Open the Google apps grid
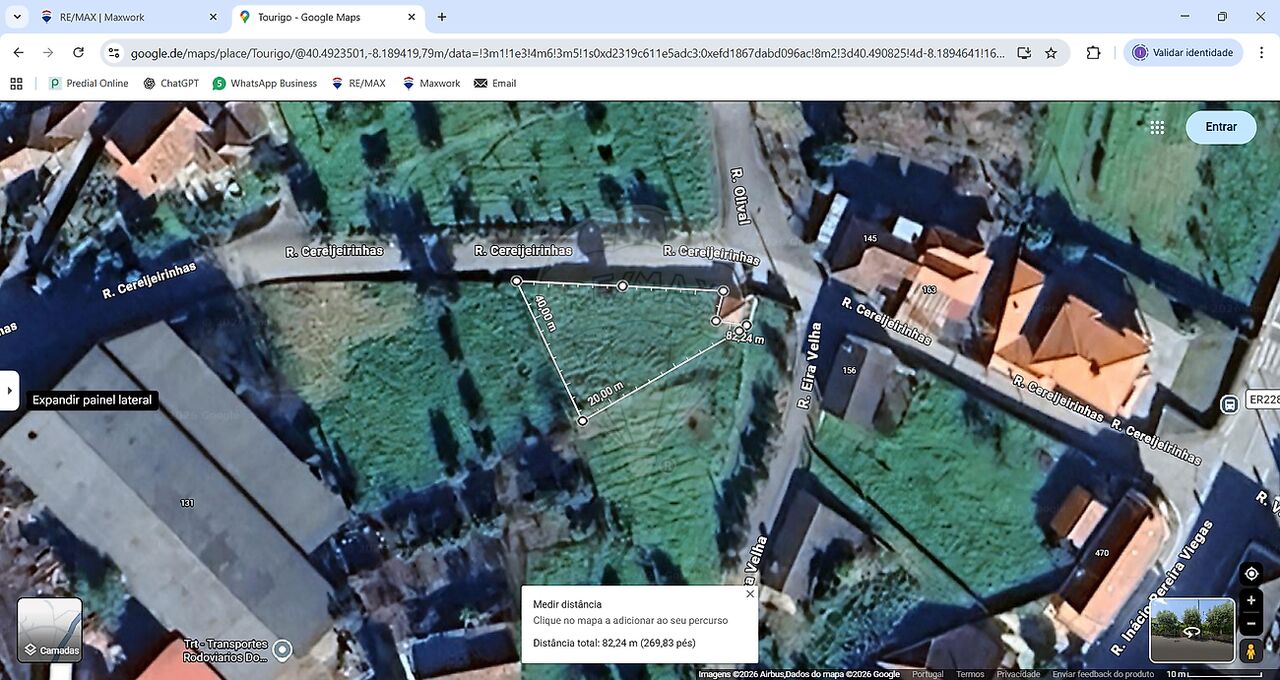This screenshot has height=680, width=1280. point(1157,127)
